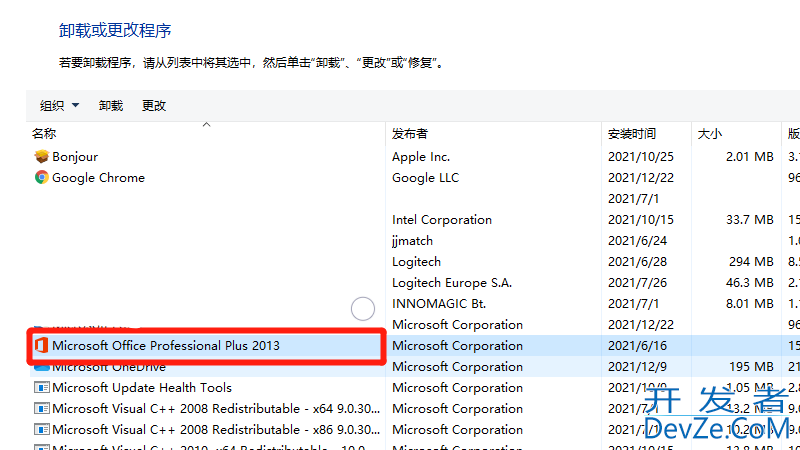Click the 更改 toolbar button
Viewport: 800px width, 450px height.
click(x=154, y=106)
